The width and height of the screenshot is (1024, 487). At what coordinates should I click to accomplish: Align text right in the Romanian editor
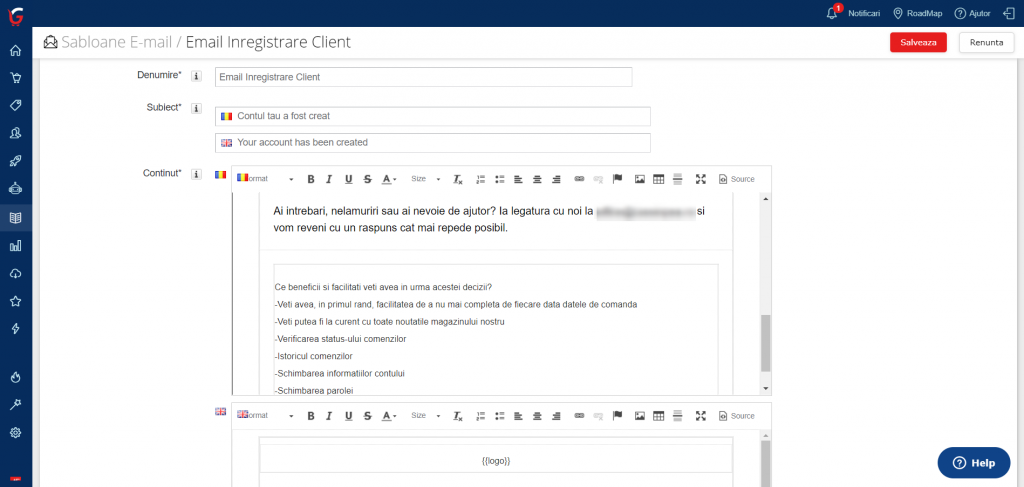point(556,179)
